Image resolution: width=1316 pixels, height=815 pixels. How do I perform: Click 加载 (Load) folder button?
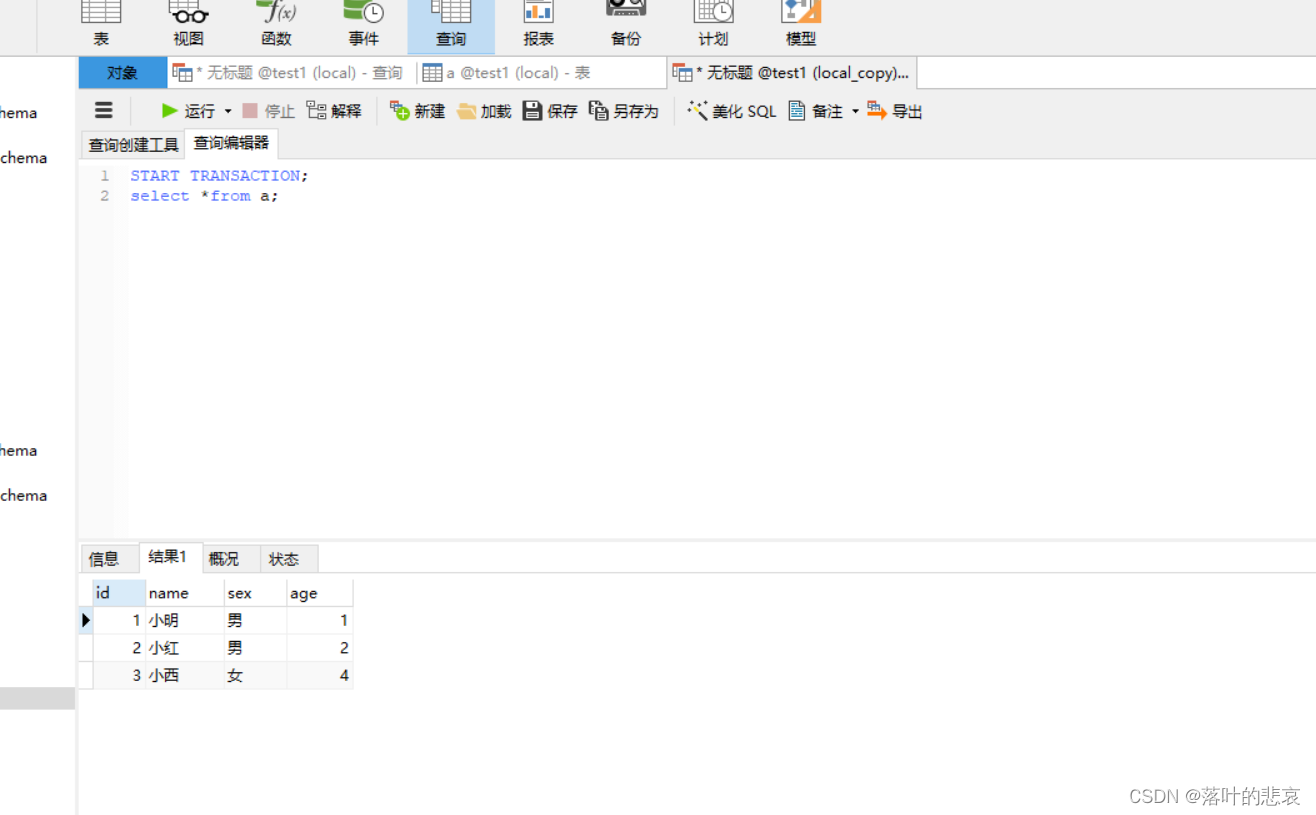[x=484, y=111]
